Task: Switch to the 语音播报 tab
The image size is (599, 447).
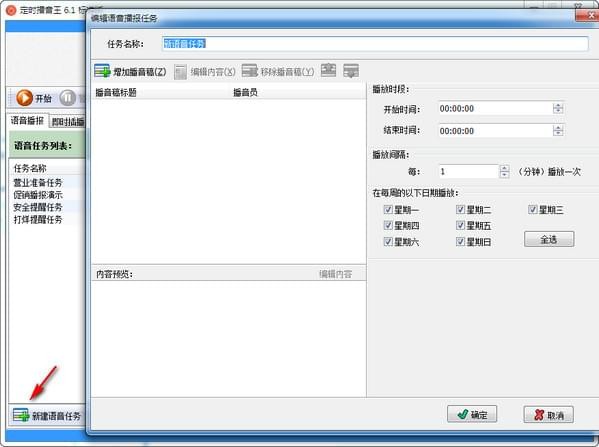Action: point(27,121)
